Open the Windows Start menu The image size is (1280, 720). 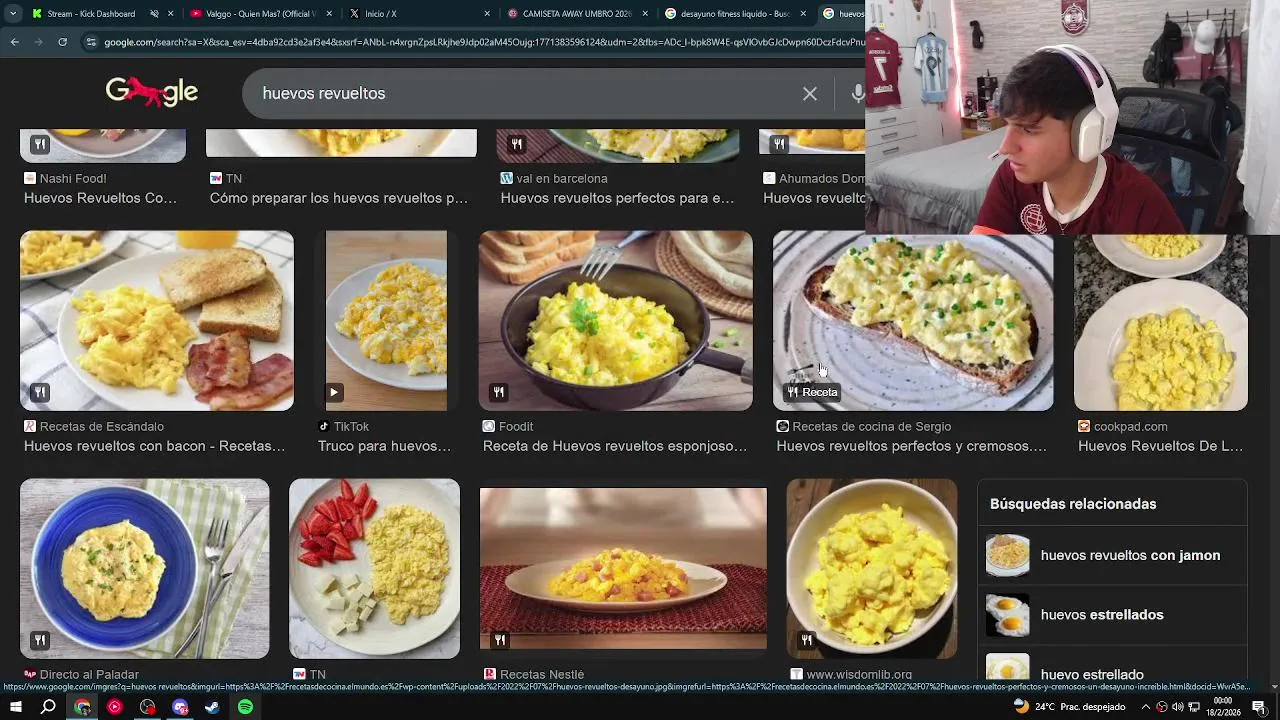click(x=15, y=707)
